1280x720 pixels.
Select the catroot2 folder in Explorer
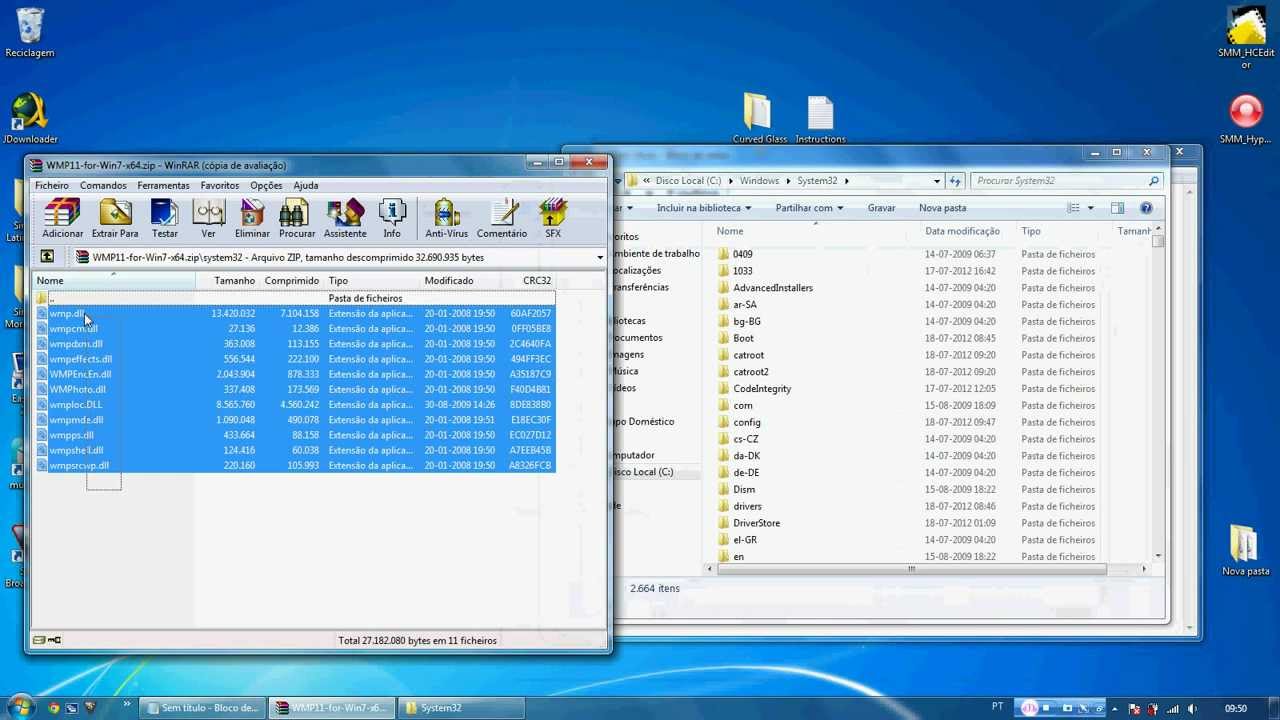tap(750, 372)
